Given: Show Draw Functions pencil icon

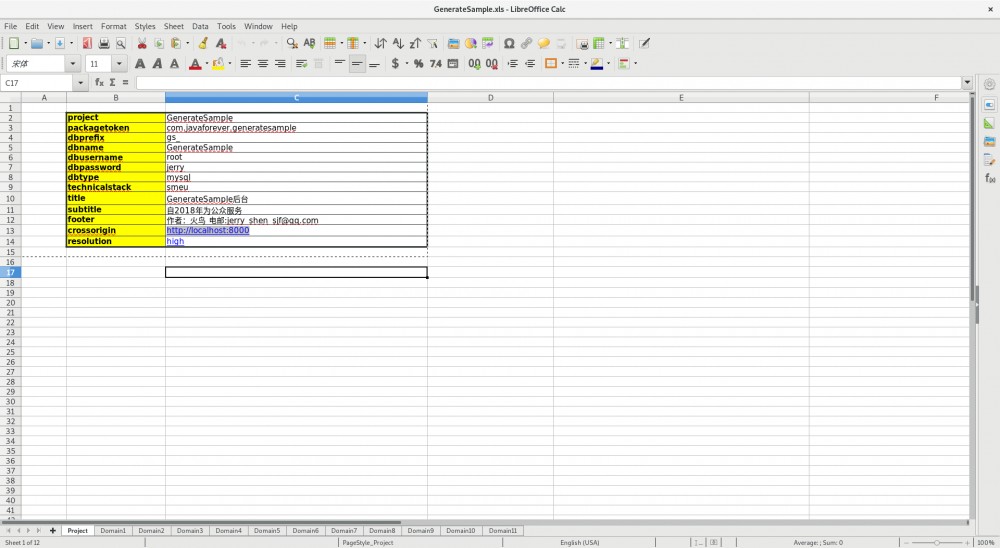Looking at the screenshot, I should [644, 43].
